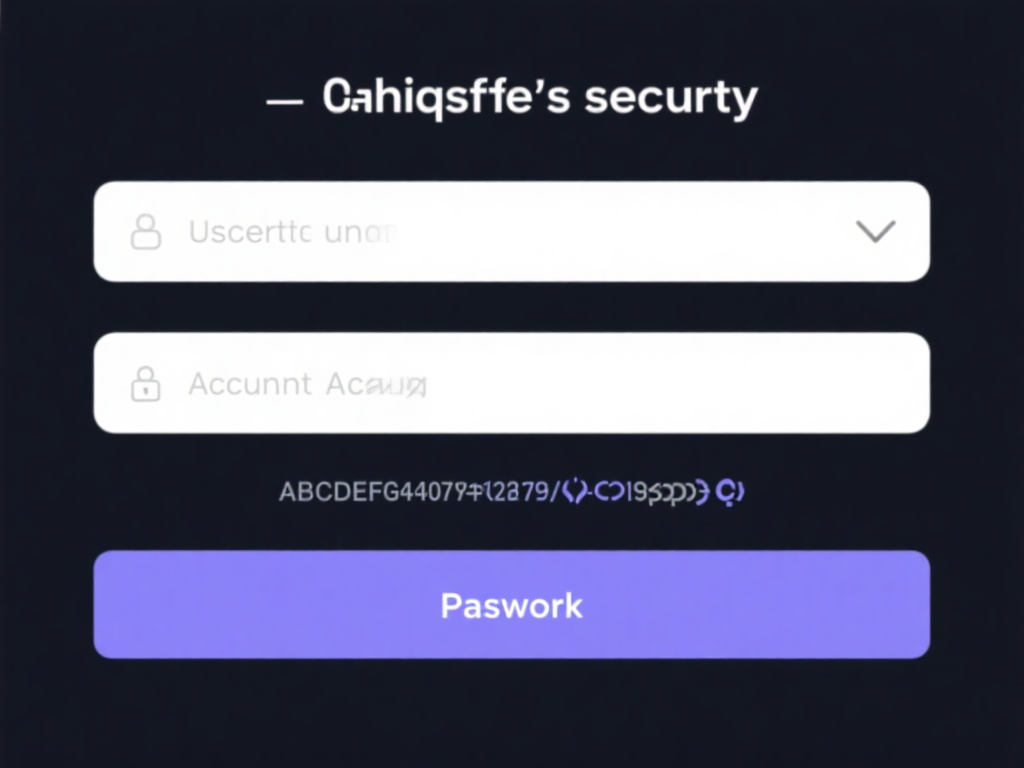This screenshot has height=768, width=1024.
Task: Click the purple bracket symbols after the slash
Action: pos(575,492)
